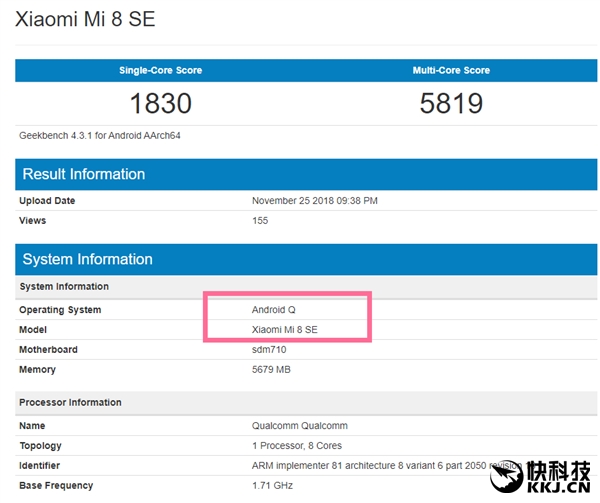This screenshot has width=600, height=503.
Task: Click the Upload Date label
Action: click(47, 200)
